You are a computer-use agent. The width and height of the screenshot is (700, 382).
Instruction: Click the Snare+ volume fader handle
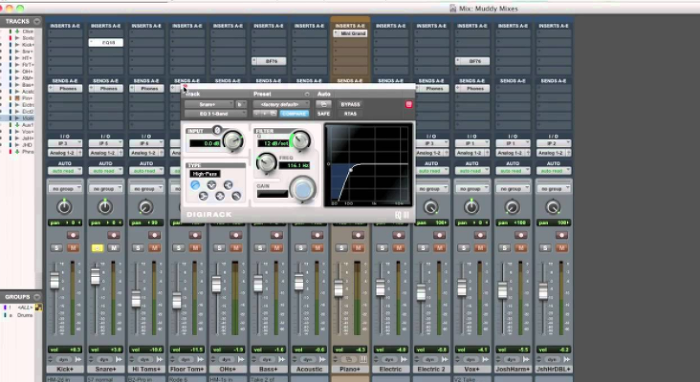95,276
